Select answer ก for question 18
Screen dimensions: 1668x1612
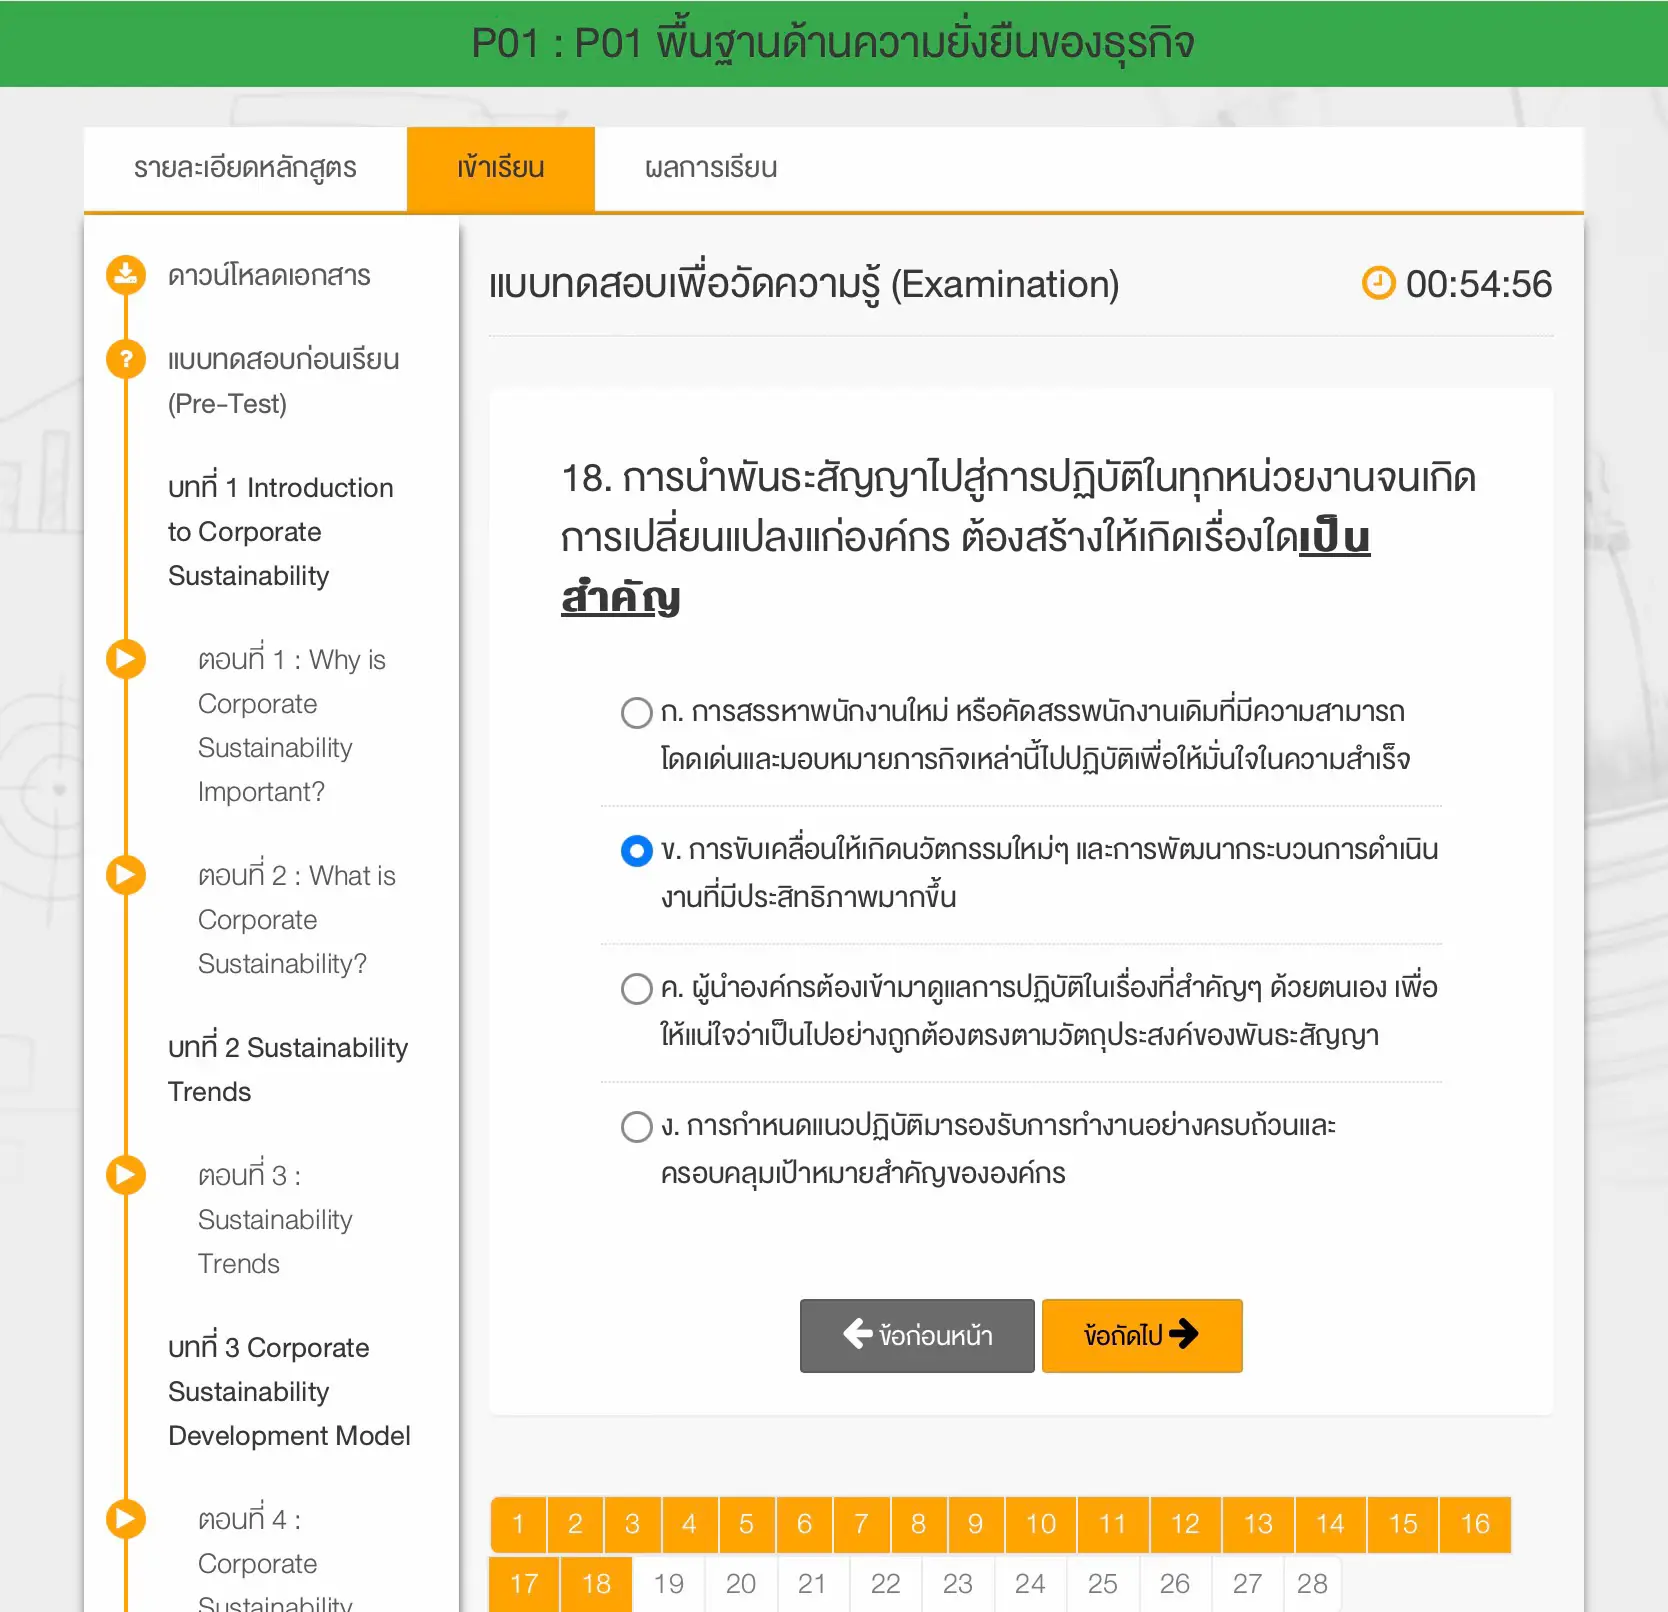coord(636,712)
